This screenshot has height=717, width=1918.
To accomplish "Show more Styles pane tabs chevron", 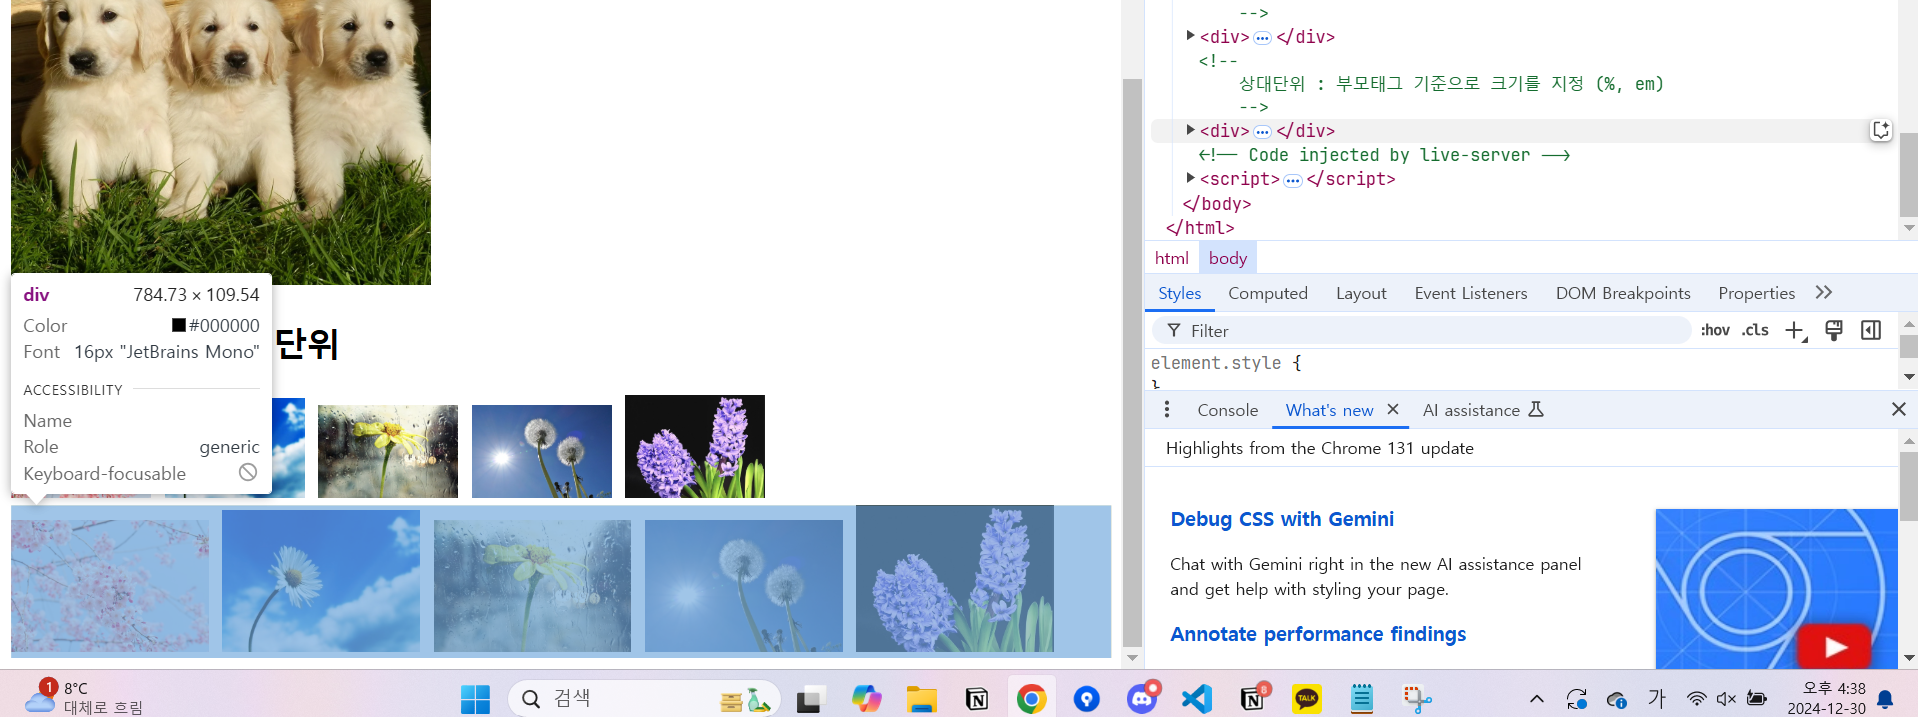I will pos(1824,292).
